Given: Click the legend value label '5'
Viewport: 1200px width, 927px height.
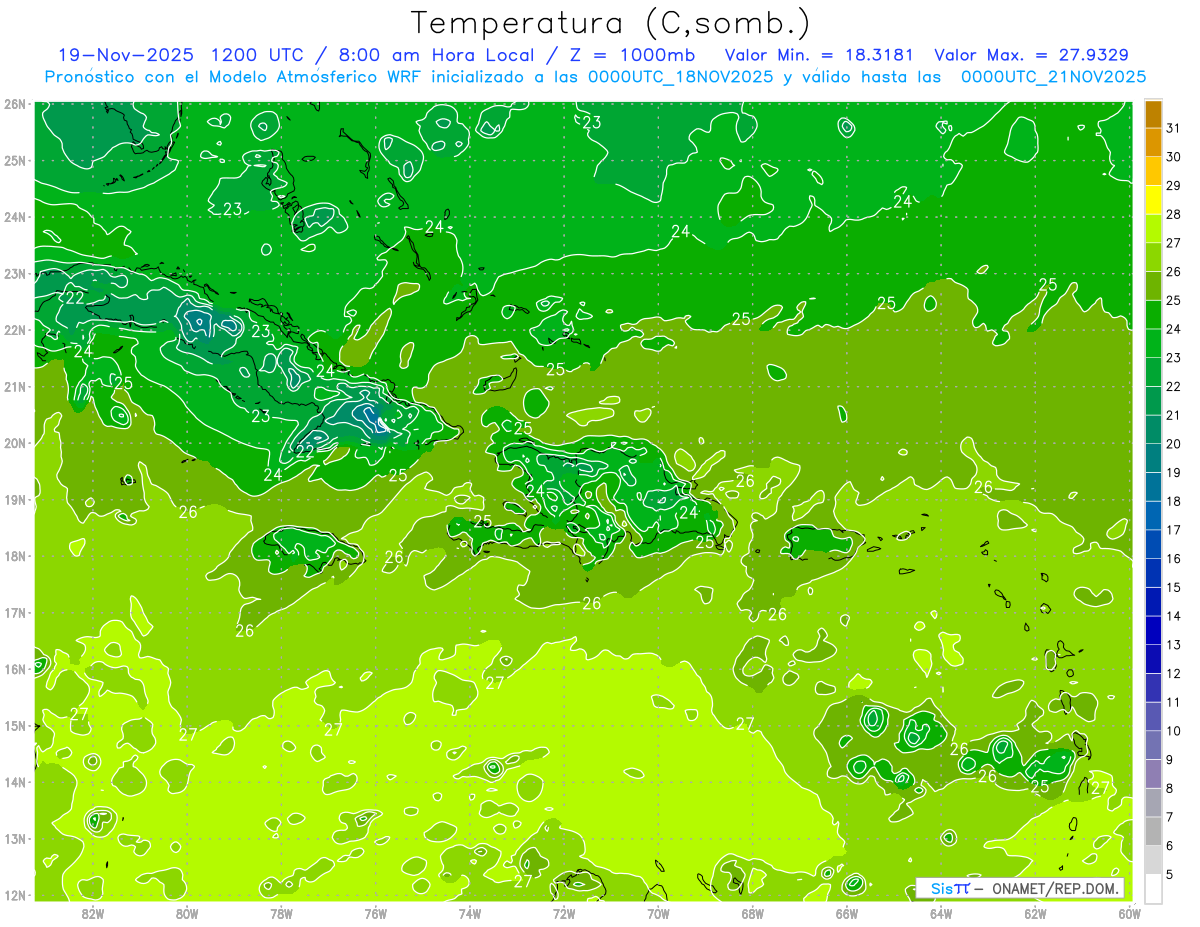Looking at the screenshot, I should [x=1171, y=874].
